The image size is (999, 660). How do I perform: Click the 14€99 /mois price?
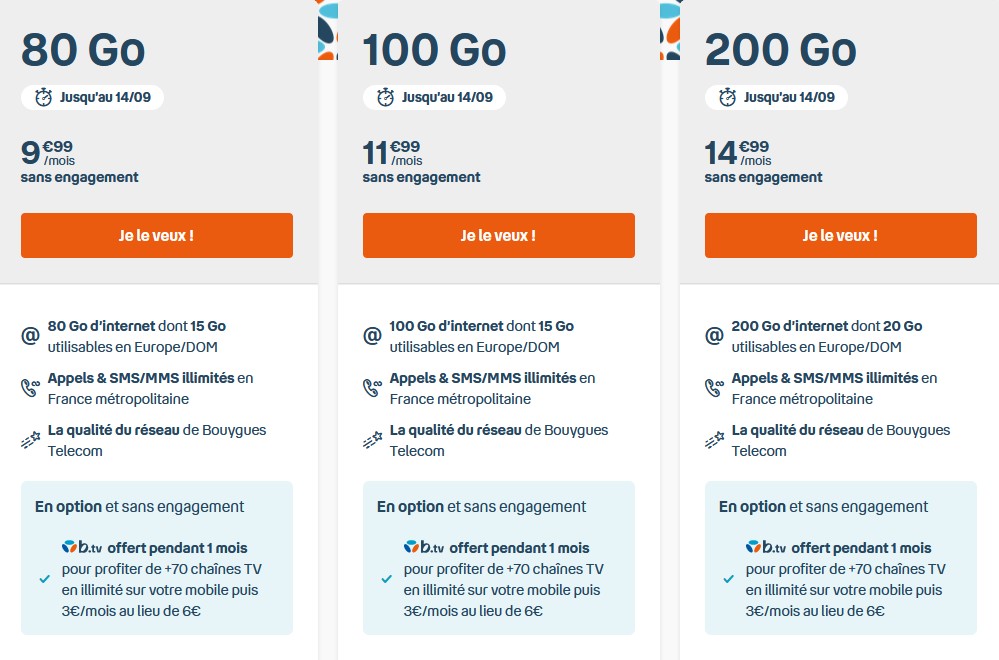click(738, 152)
